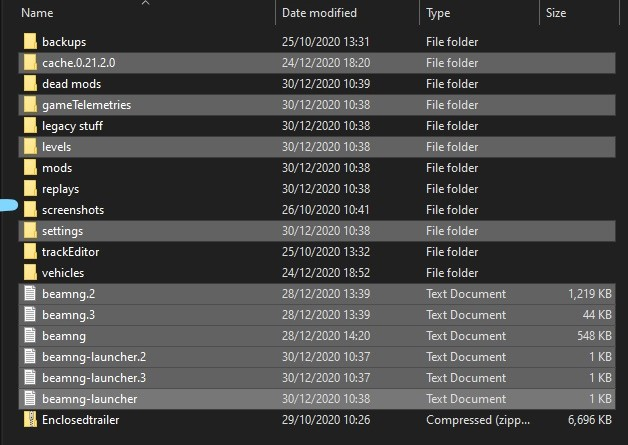Click the beamng-launcher.3 document icon
The image size is (628, 445).
click(x=30, y=378)
